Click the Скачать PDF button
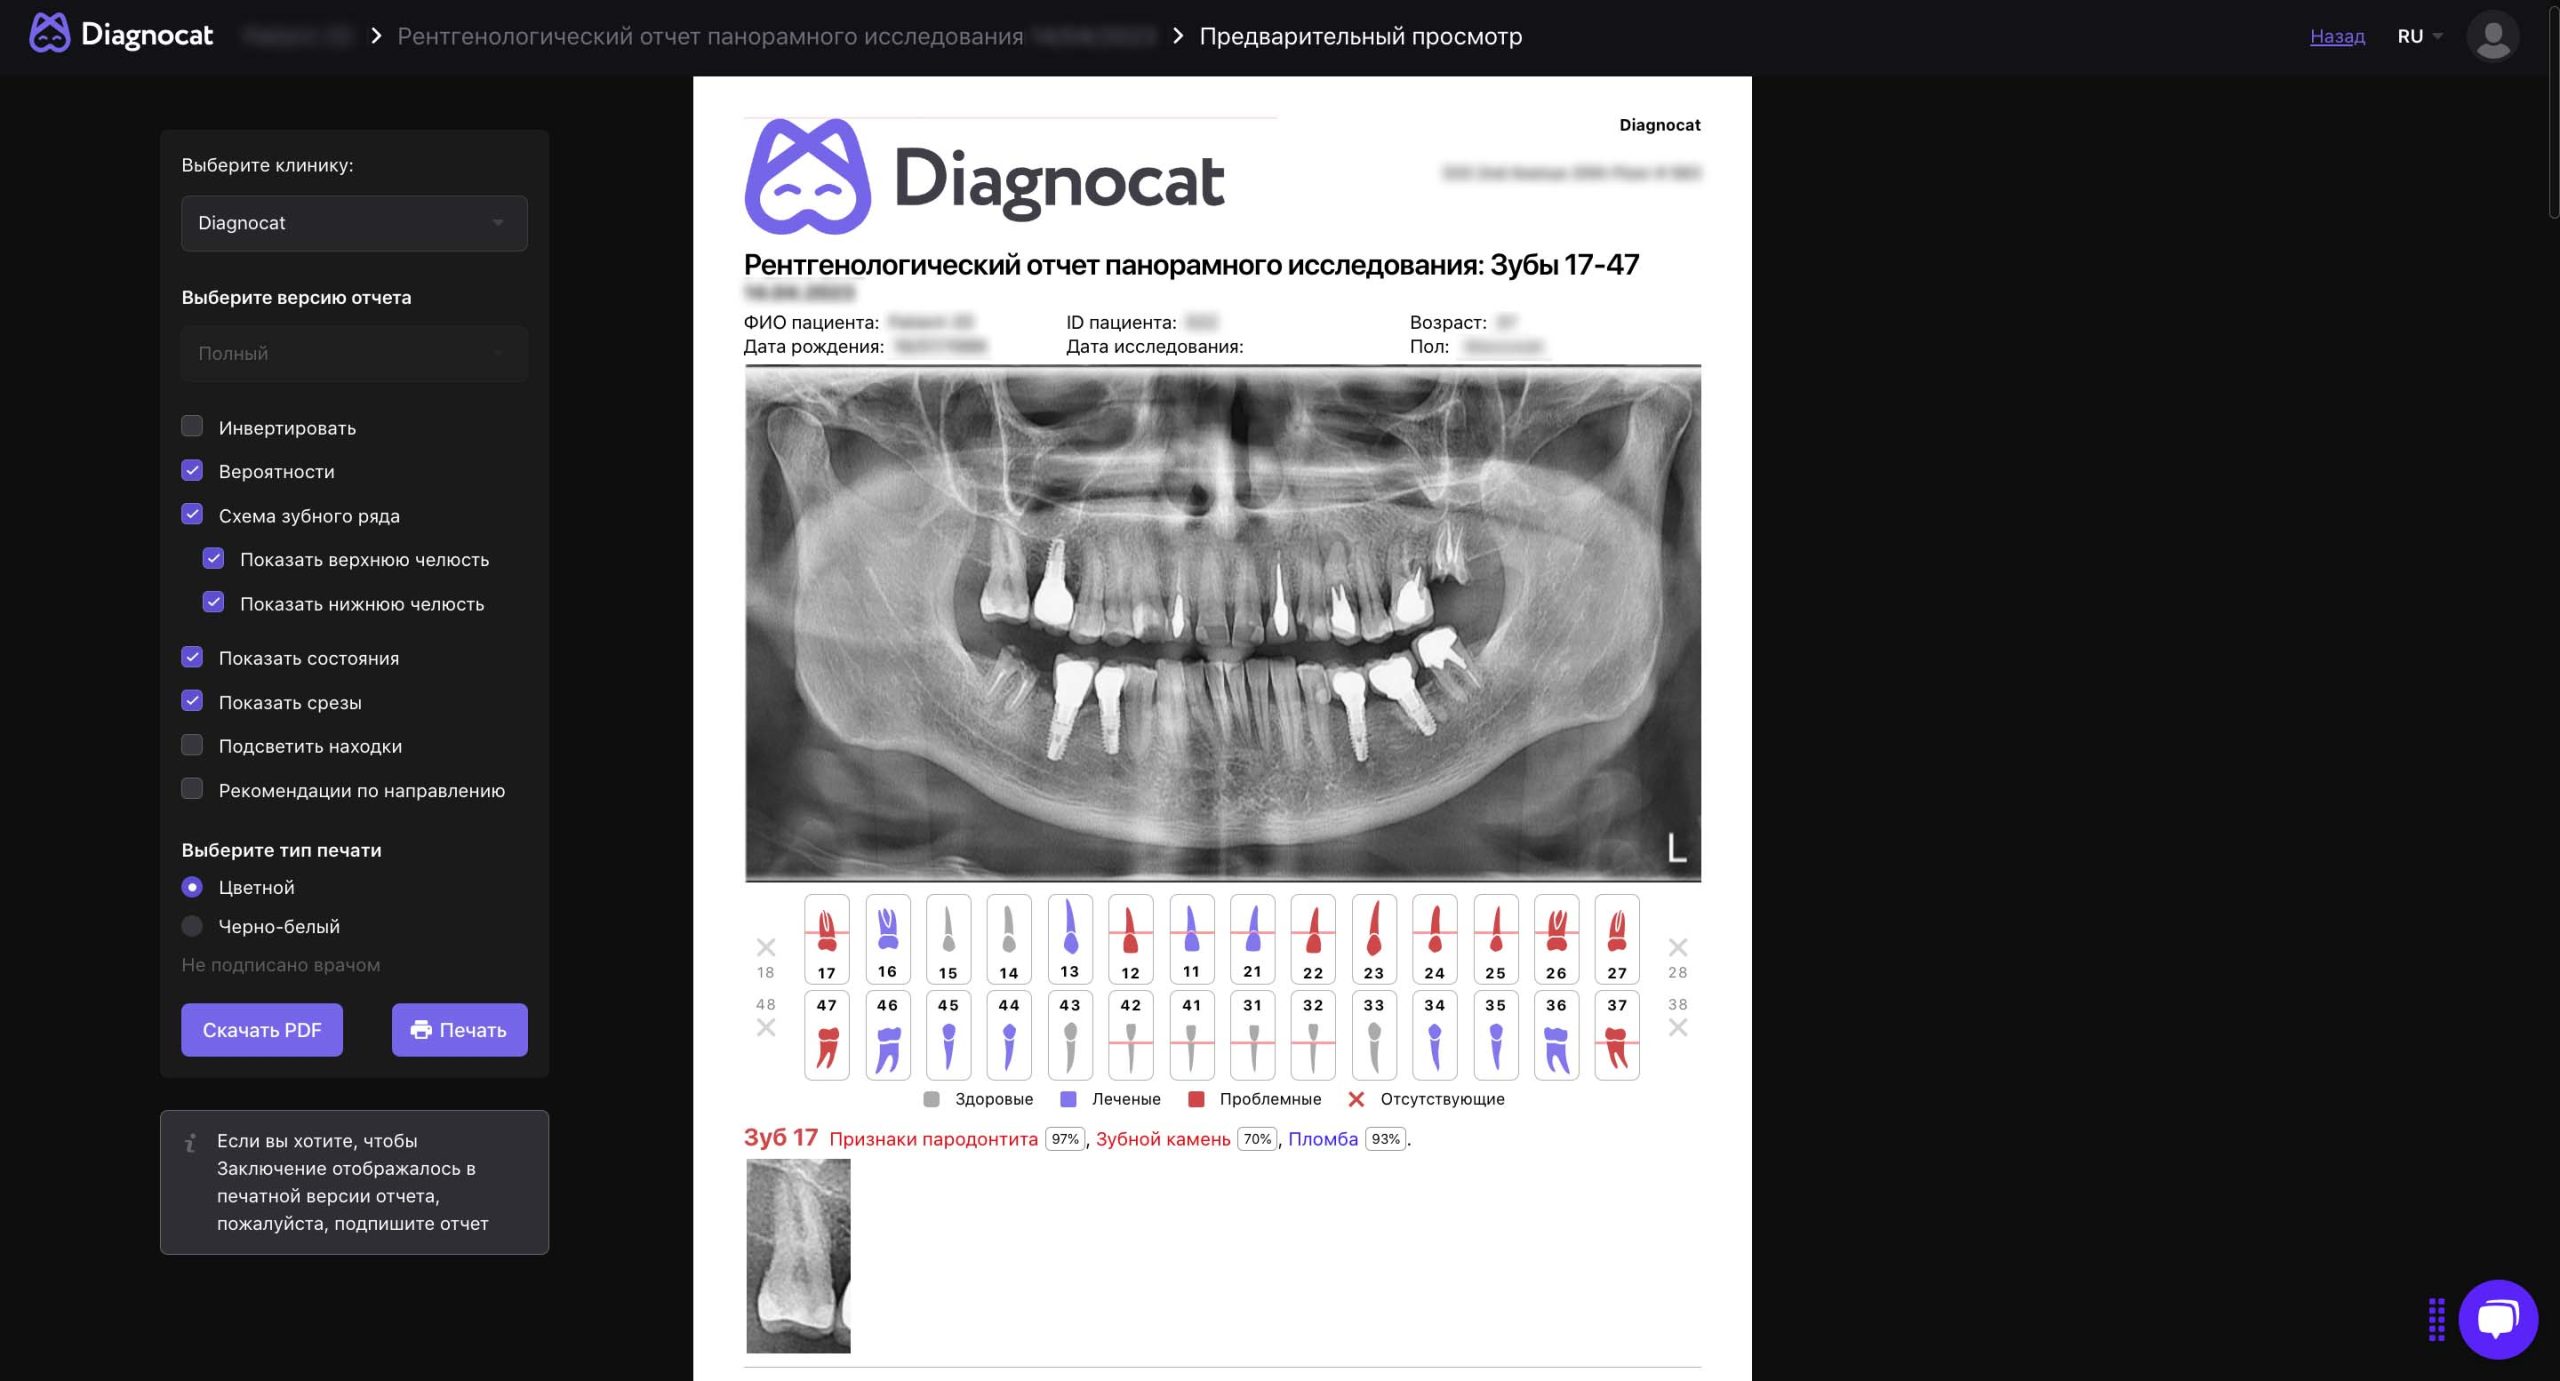The width and height of the screenshot is (2560, 1381). click(x=262, y=1030)
